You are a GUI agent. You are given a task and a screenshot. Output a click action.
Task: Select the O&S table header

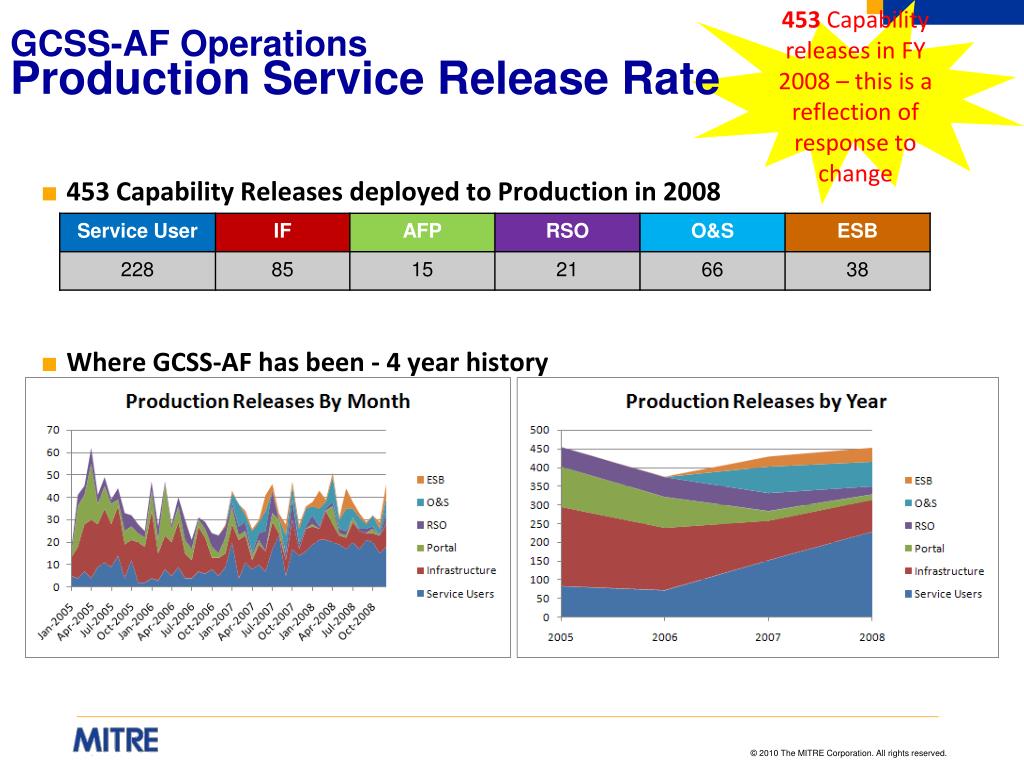pos(712,232)
